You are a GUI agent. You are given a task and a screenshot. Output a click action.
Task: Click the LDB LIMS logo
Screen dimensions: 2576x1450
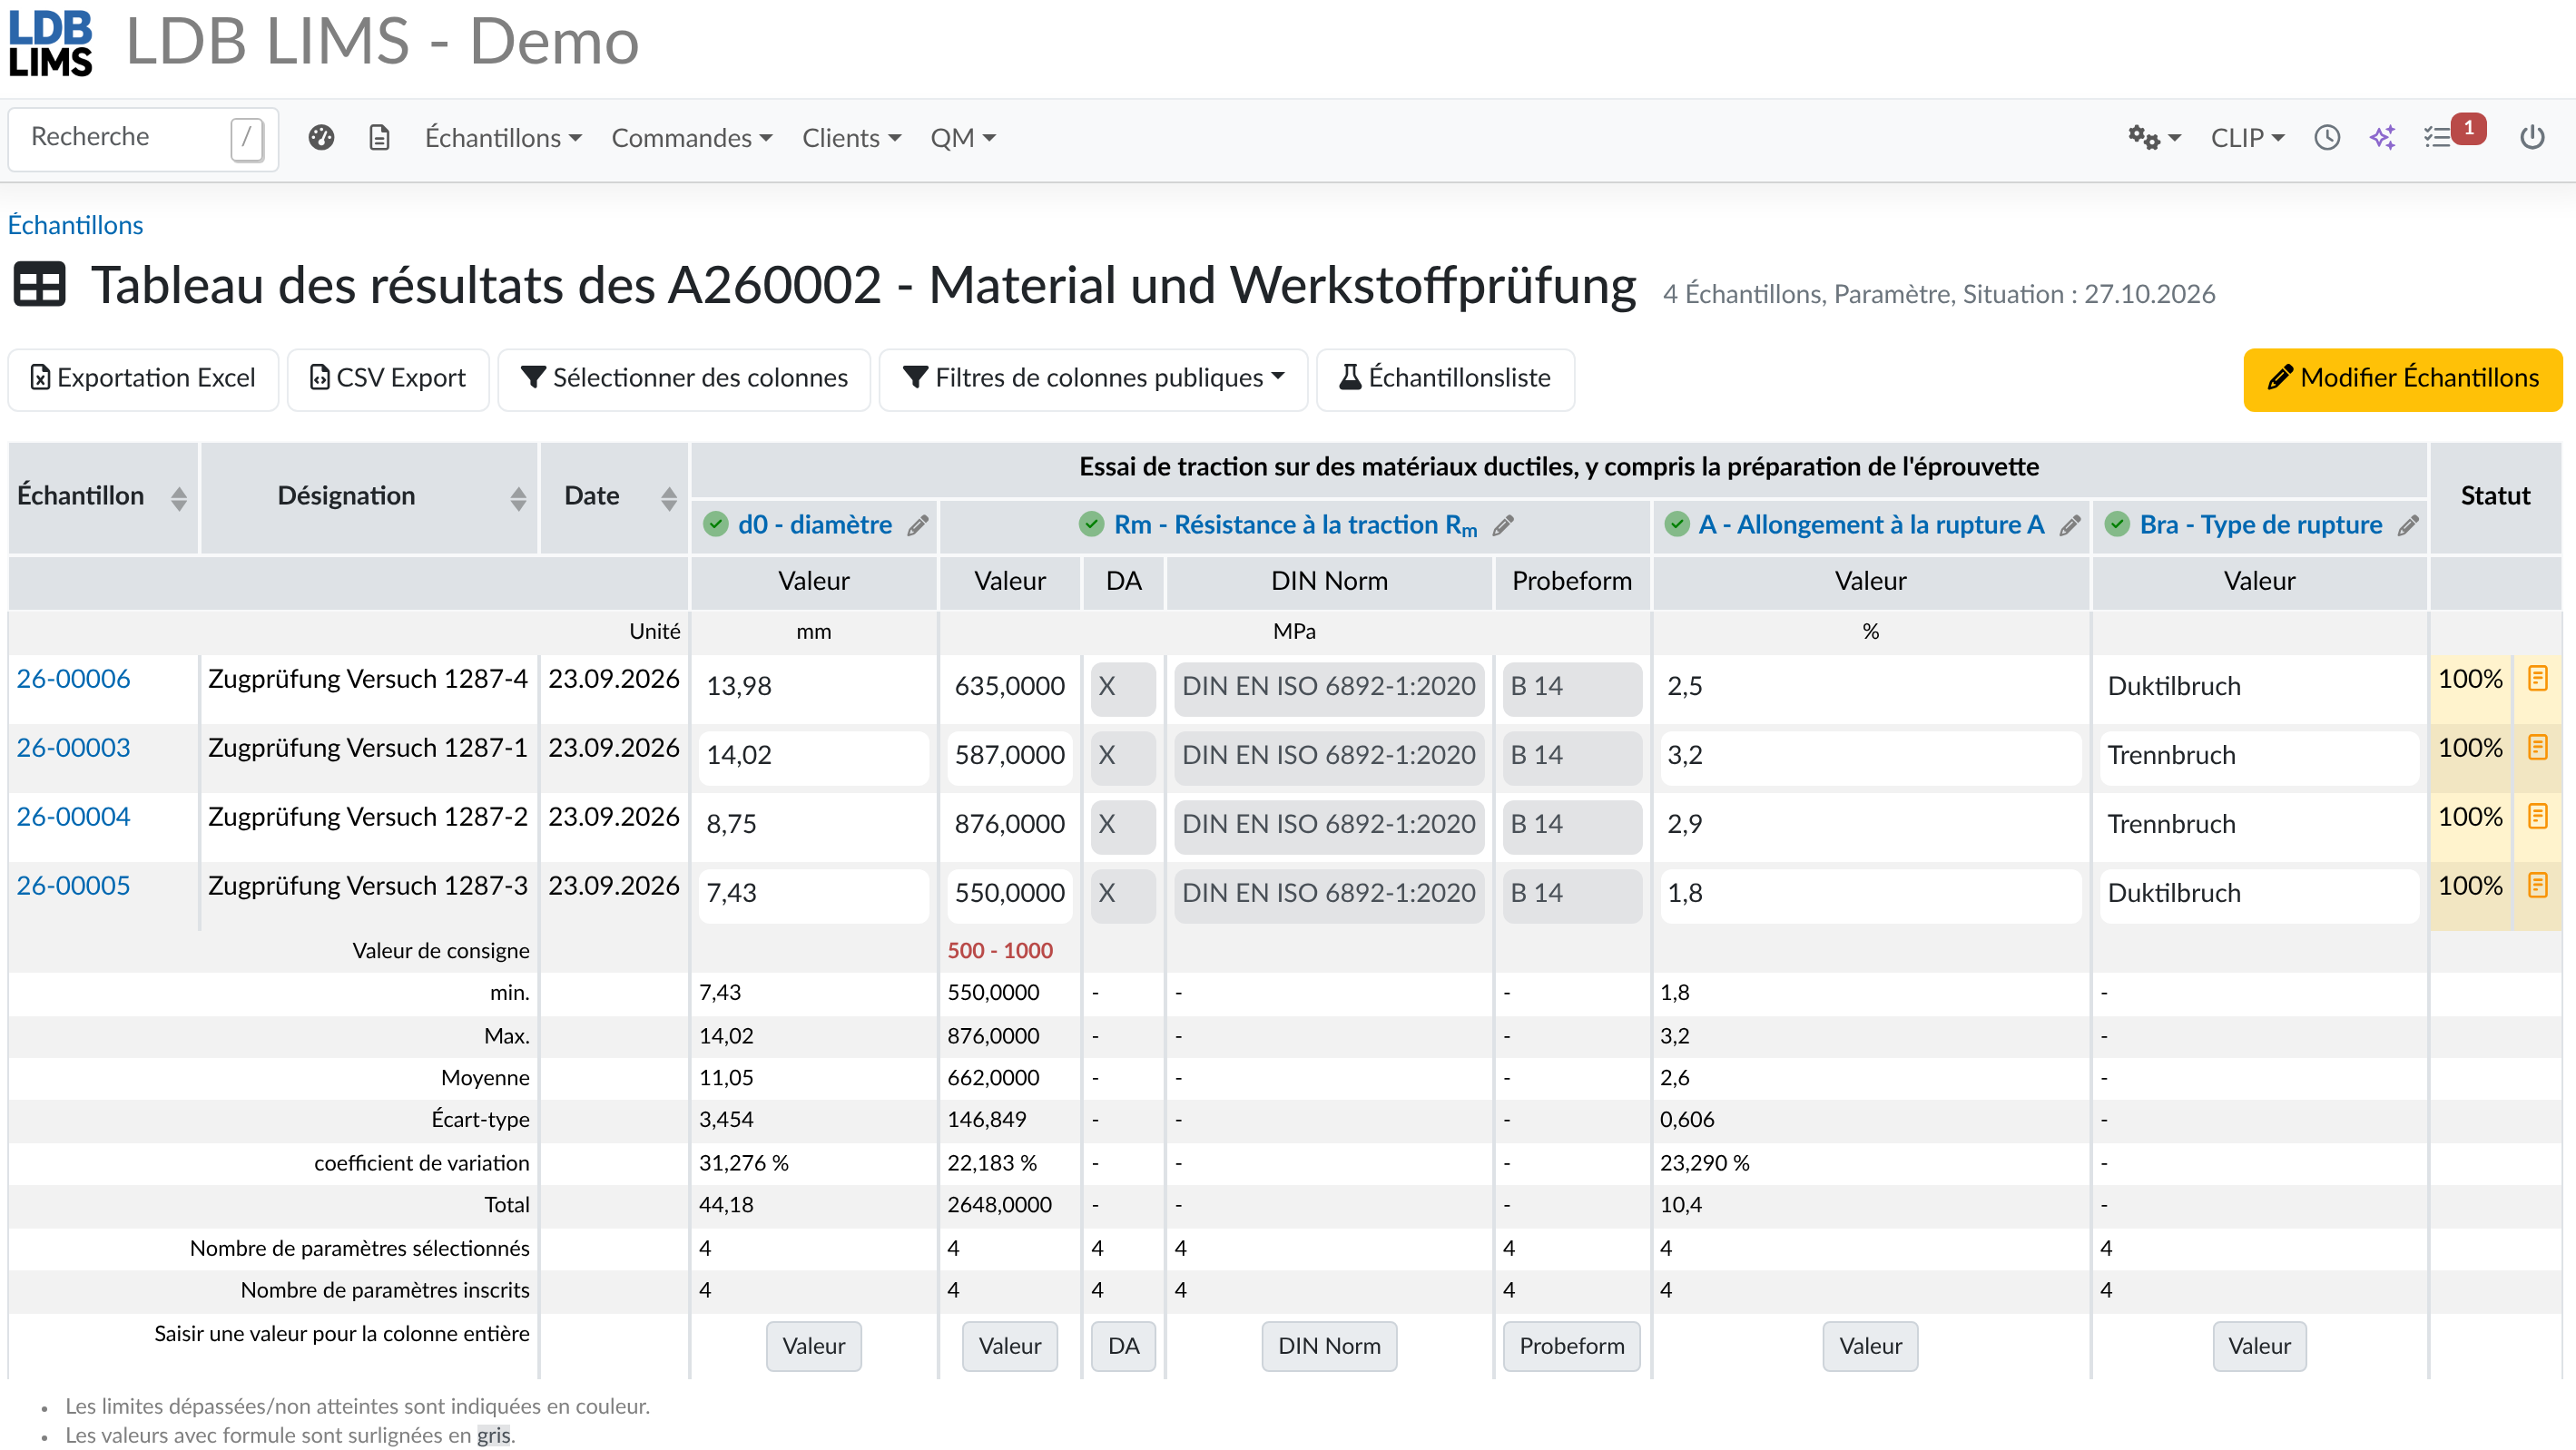coord(50,44)
